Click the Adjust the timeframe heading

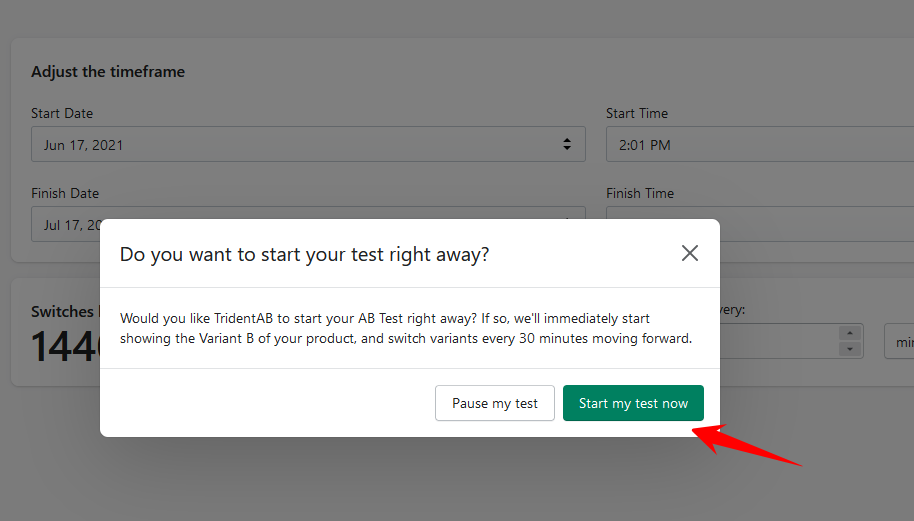point(108,72)
